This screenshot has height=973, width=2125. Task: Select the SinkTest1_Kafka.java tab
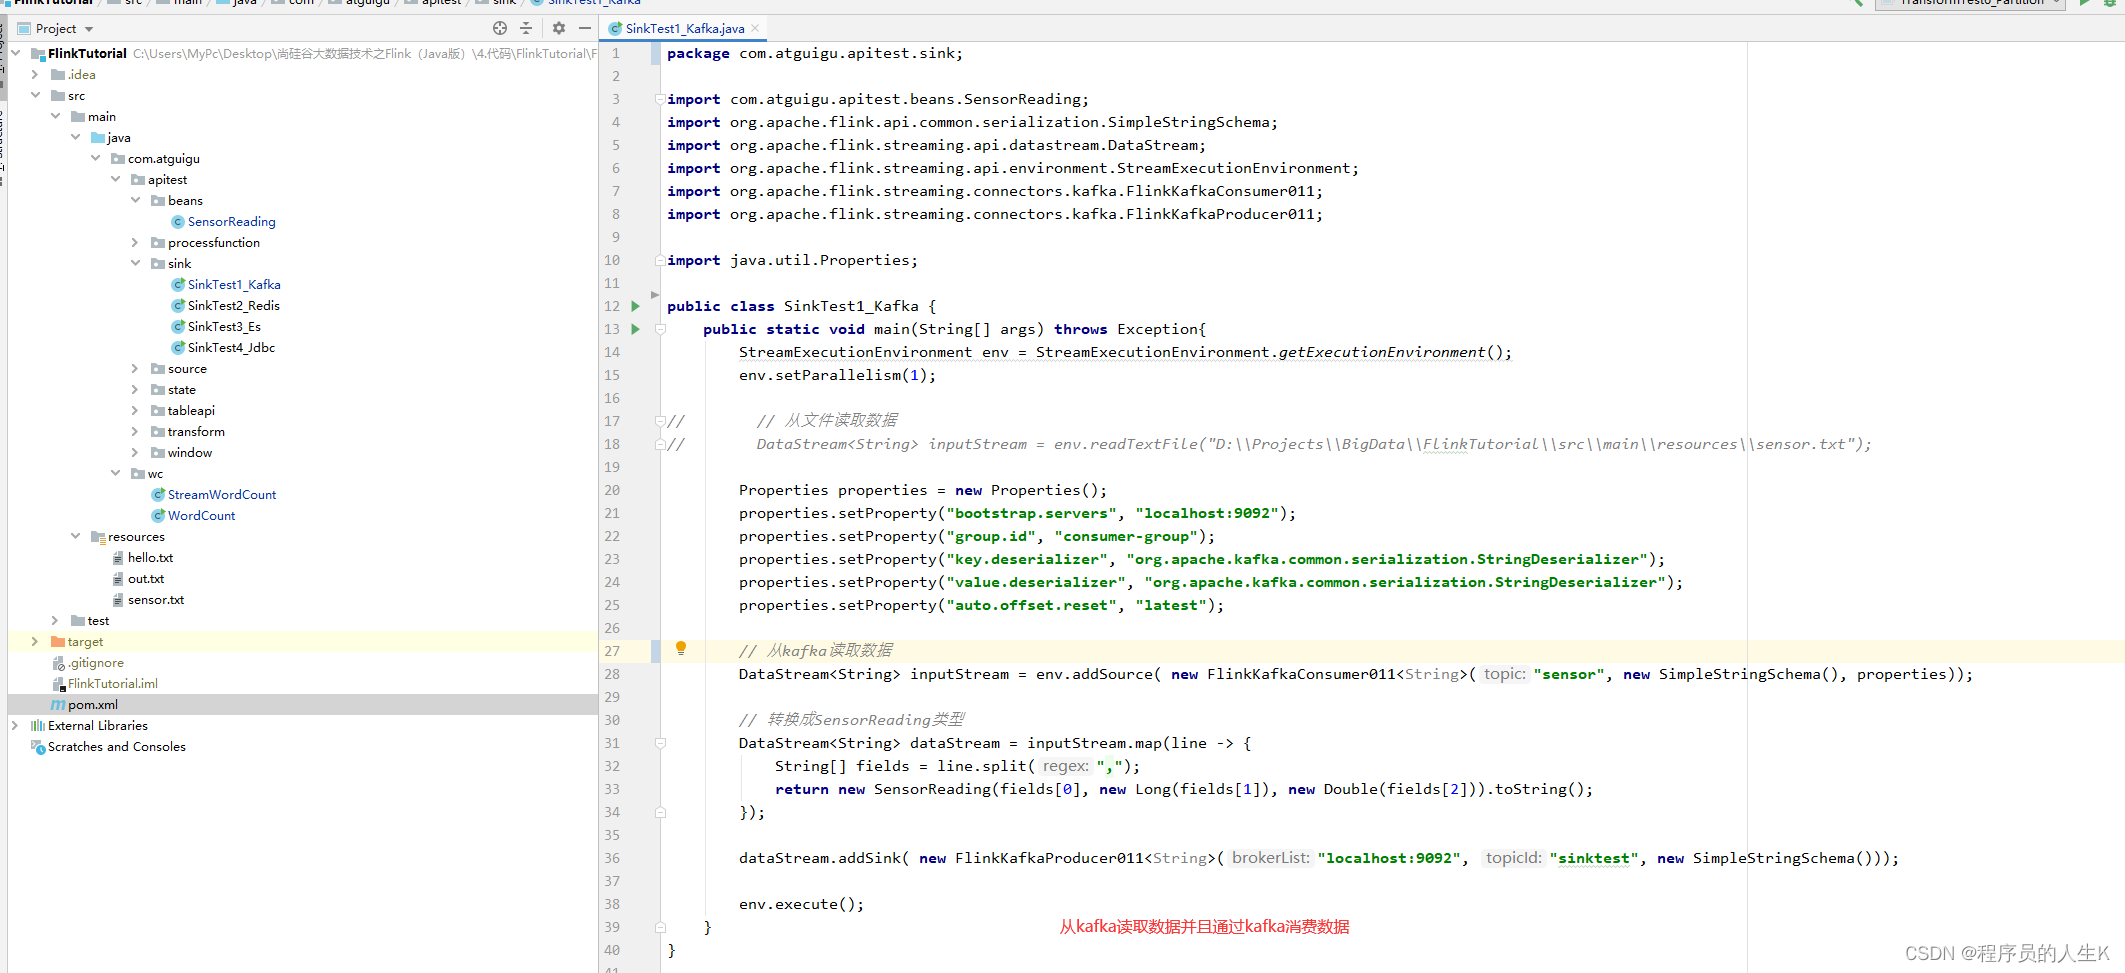(x=684, y=29)
